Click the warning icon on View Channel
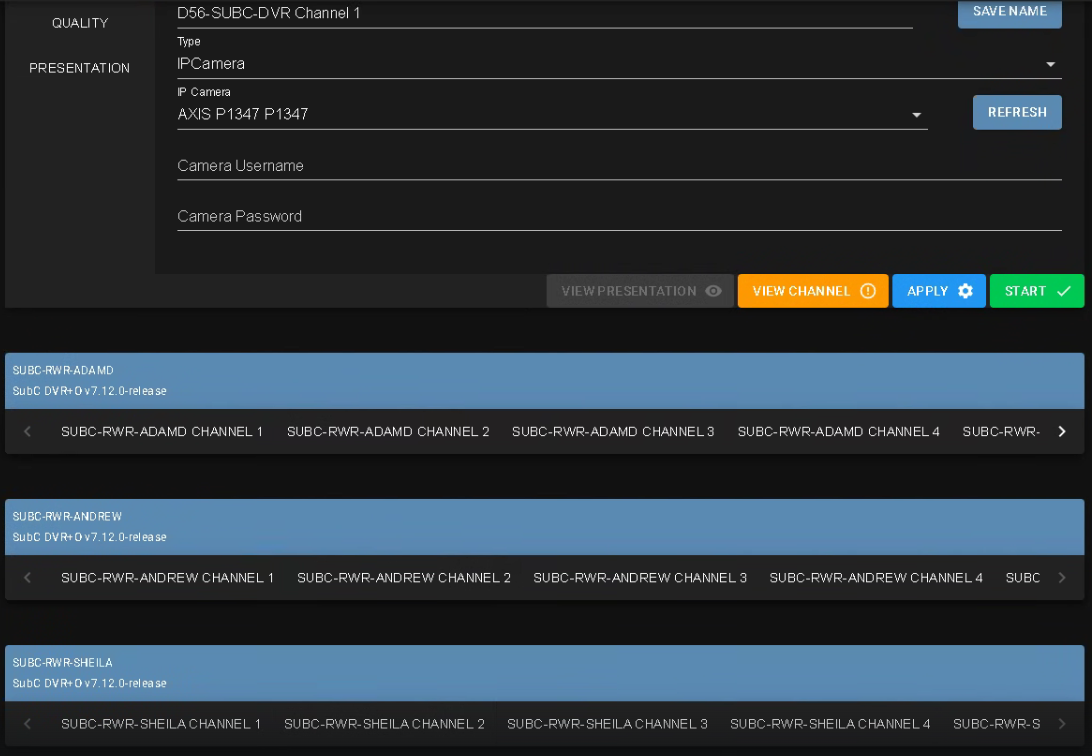Viewport: 1092px width, 756px height. tap(868, 291)
